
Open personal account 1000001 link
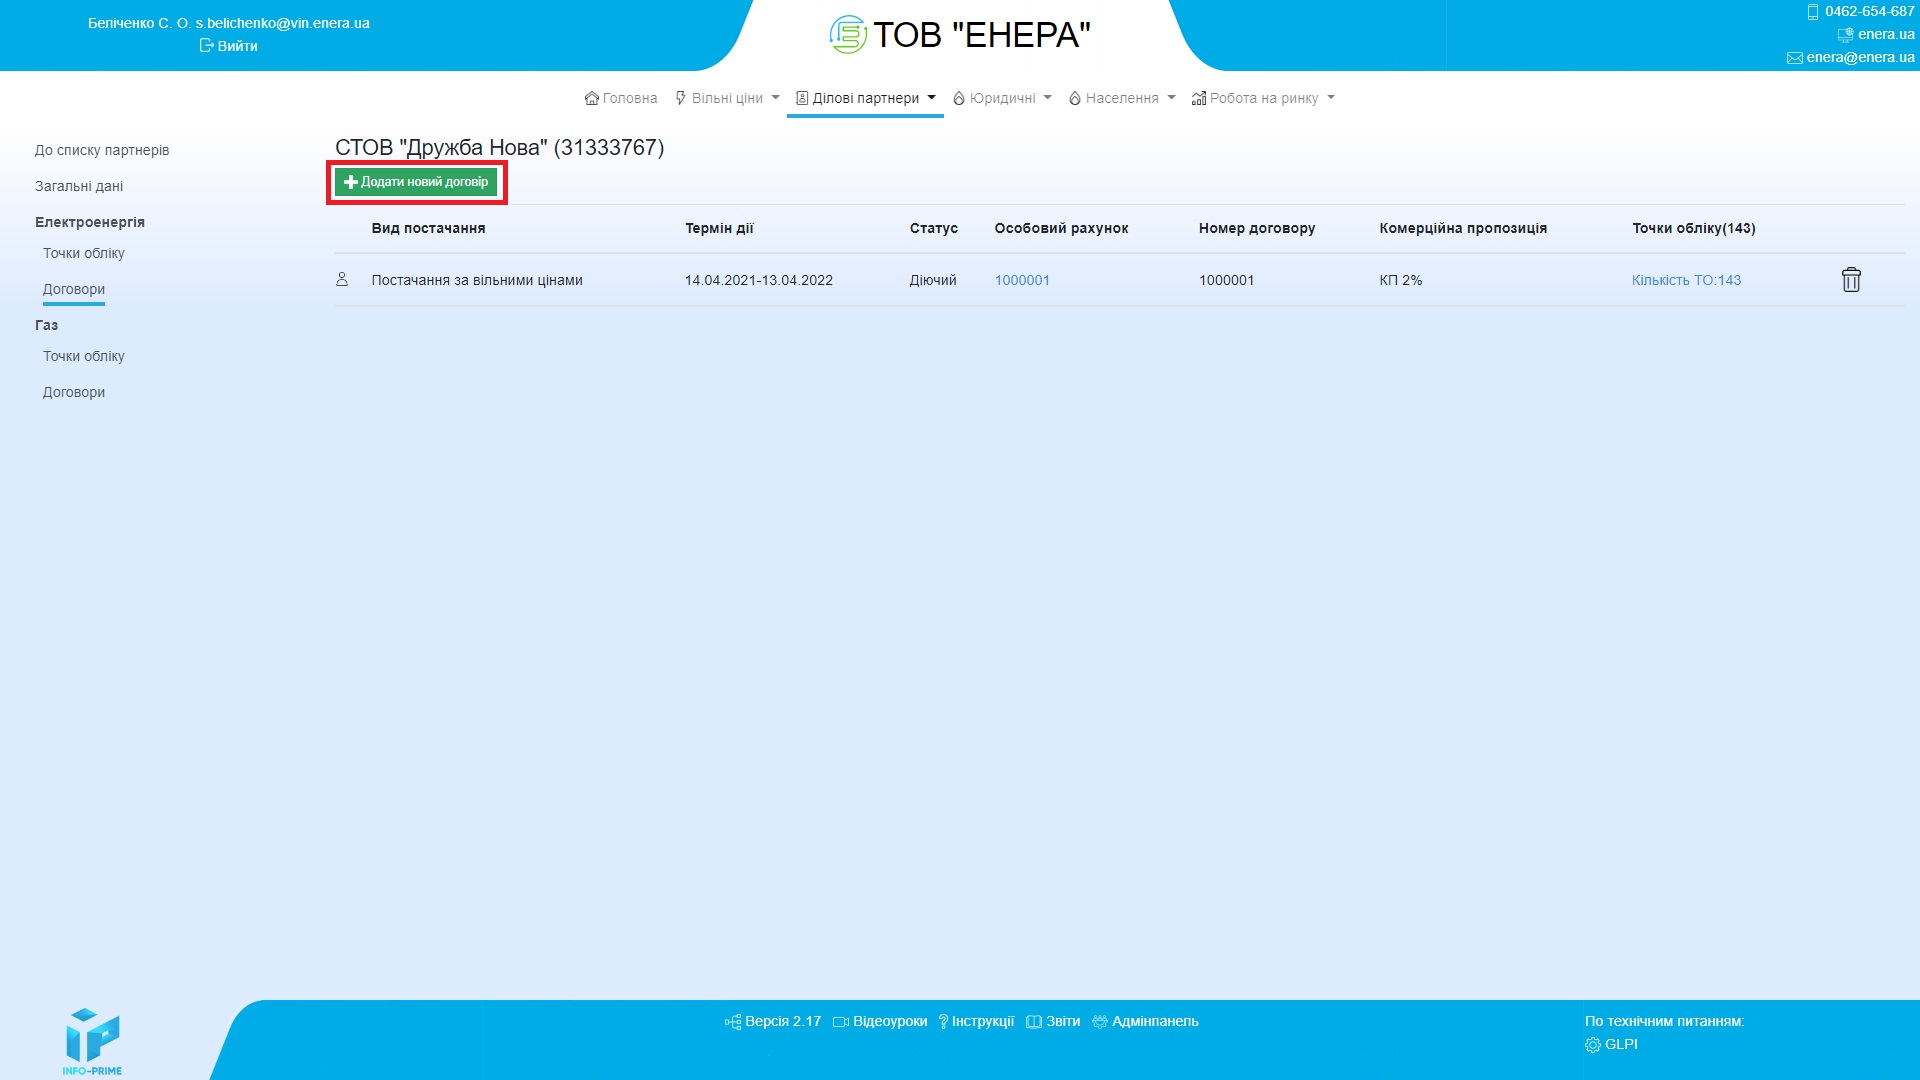(x=1022, y=280)
